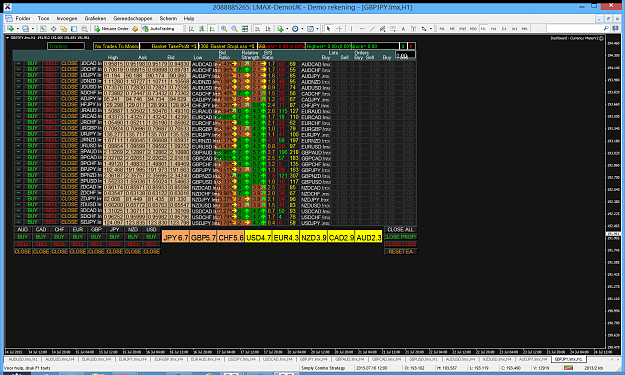This screenshot has height=375, width=625.
Task: Draw a vertical line
Action: click(351, 29)
